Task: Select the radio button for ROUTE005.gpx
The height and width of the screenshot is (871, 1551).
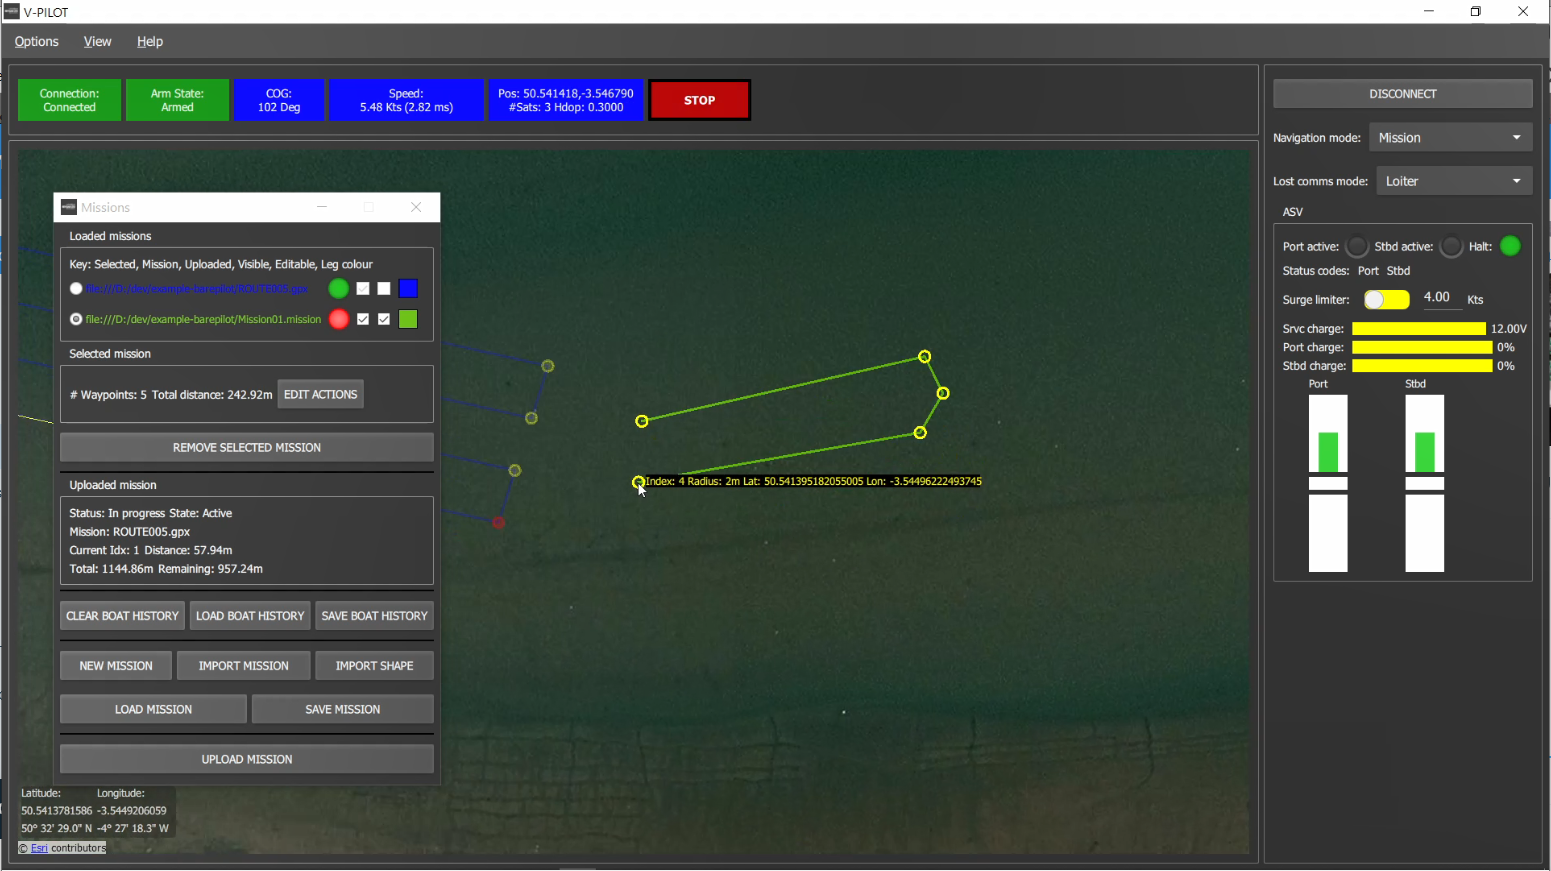Action: pyautogui.click(x=75, y=288)
